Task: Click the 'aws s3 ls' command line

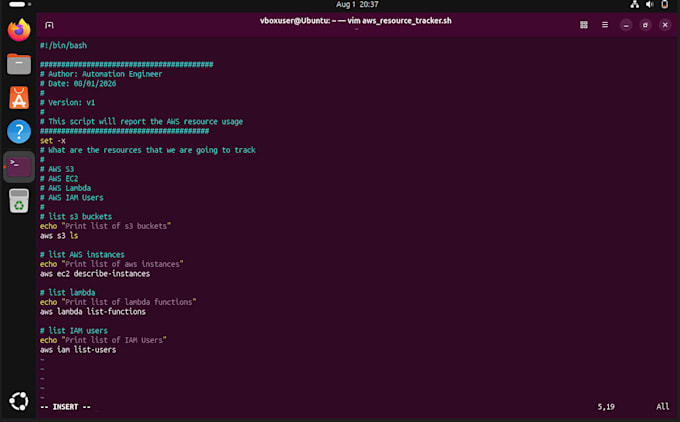Action: pos(59,236)
